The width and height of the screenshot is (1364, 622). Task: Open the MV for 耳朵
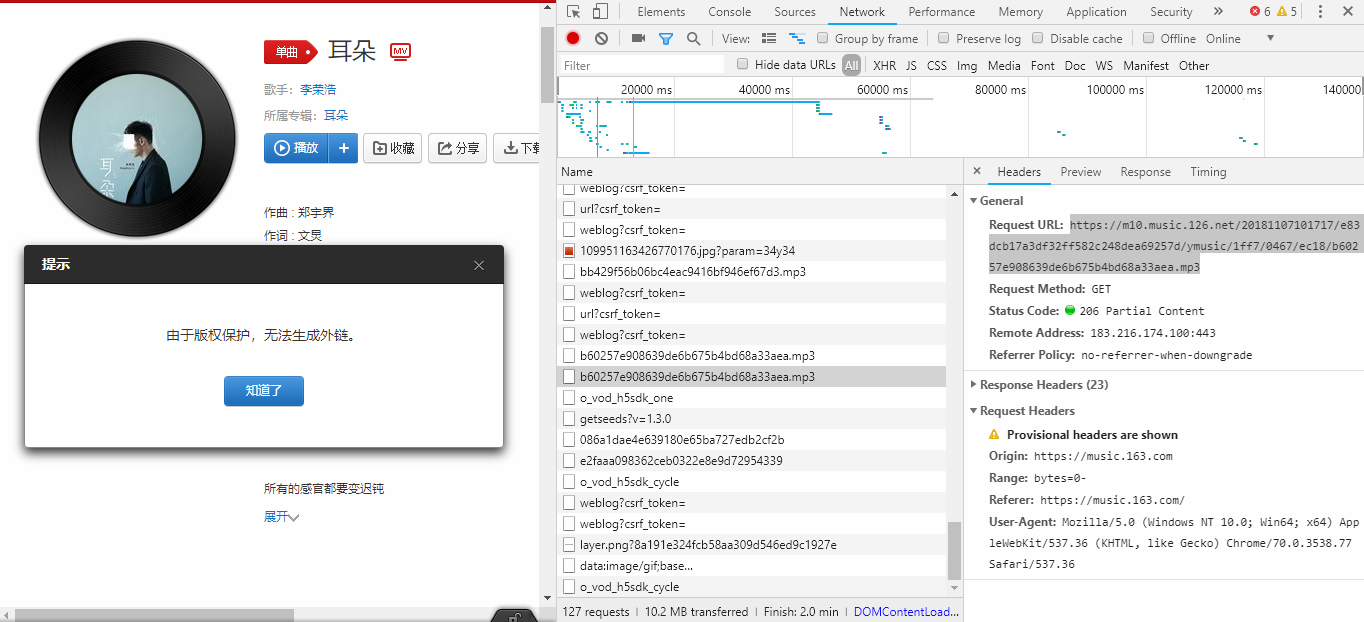399,51
